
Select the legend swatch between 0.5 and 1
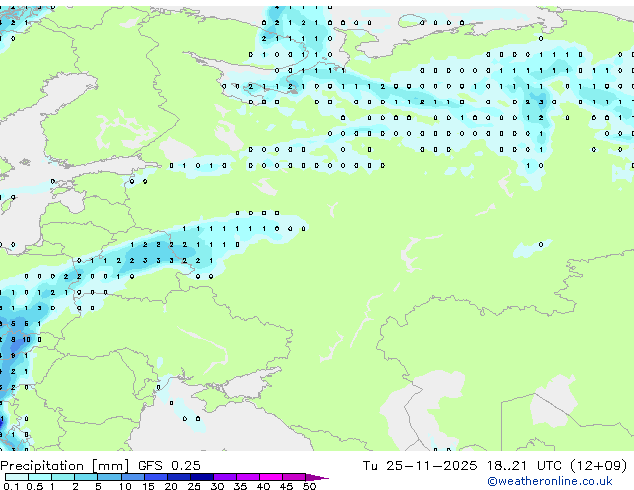(x=40, y=477)
